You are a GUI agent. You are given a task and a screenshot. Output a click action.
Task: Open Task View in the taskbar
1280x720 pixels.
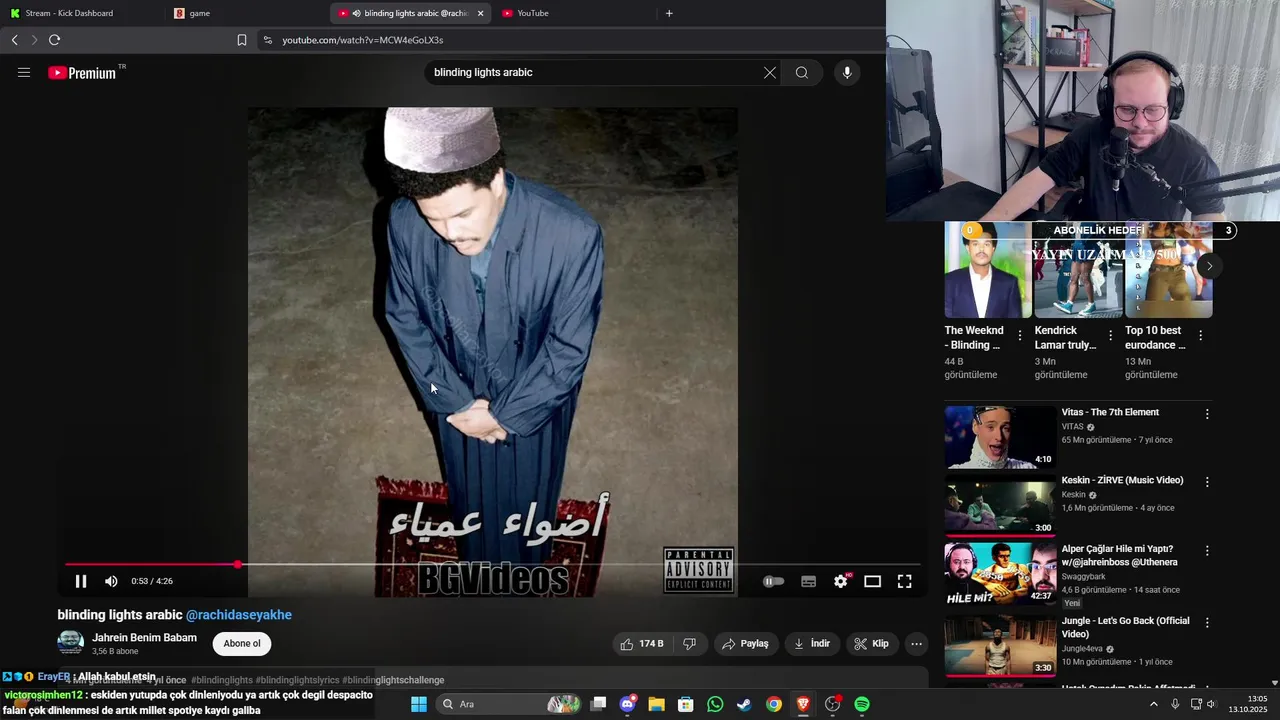point(598,704)
